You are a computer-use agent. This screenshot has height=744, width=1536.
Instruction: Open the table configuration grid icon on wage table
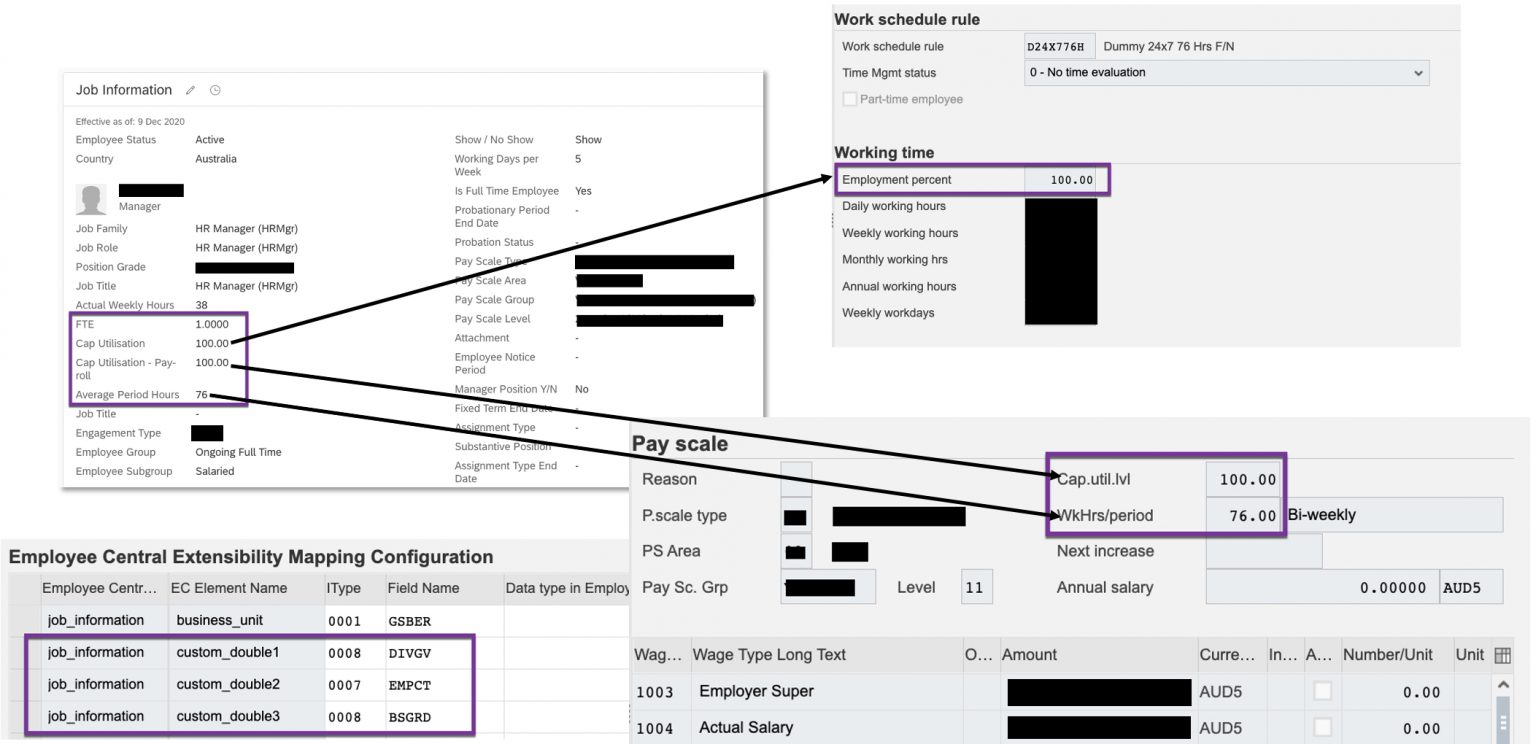click(x=1501, y=655)
